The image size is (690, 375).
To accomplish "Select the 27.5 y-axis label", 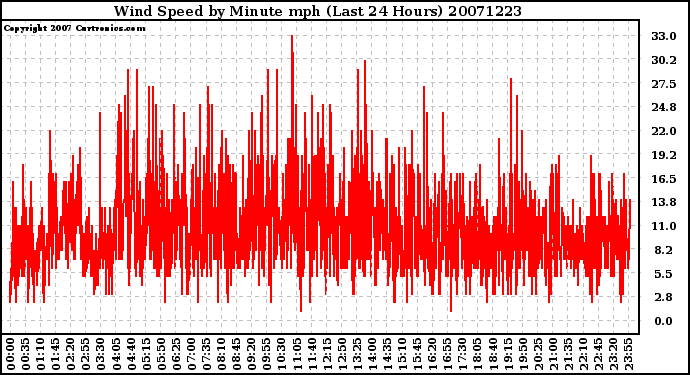I will pyautogui.click(x=664, y=84).
